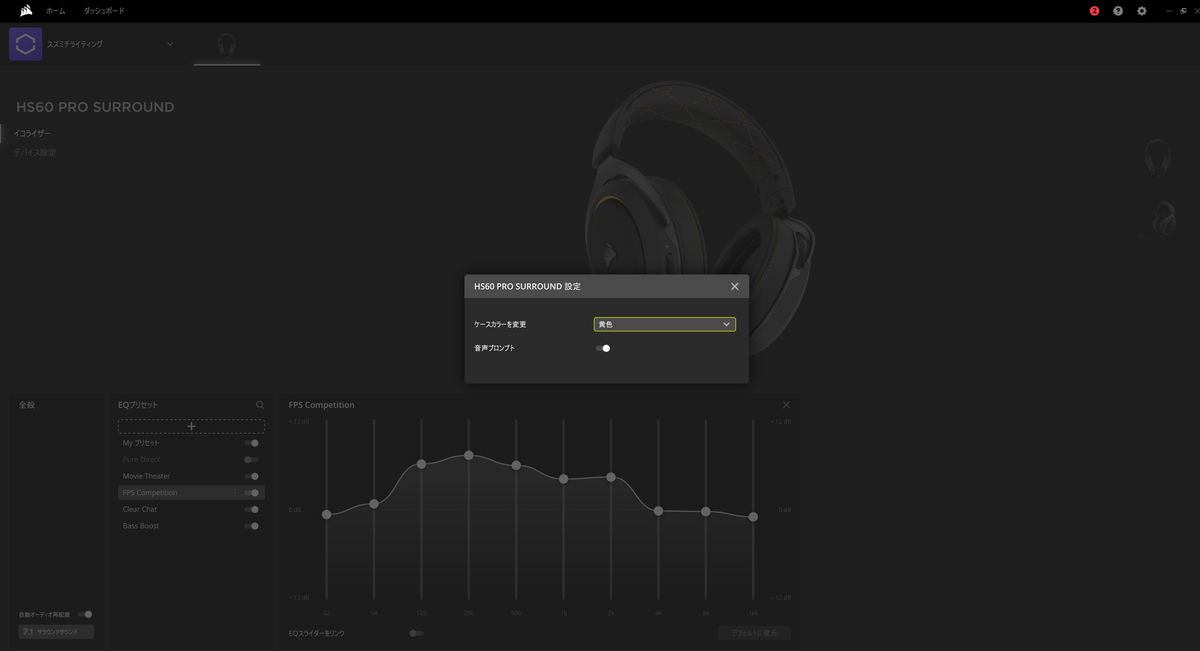
Task: Restore down the iCUE window
Action: [x=1181, y=11]
